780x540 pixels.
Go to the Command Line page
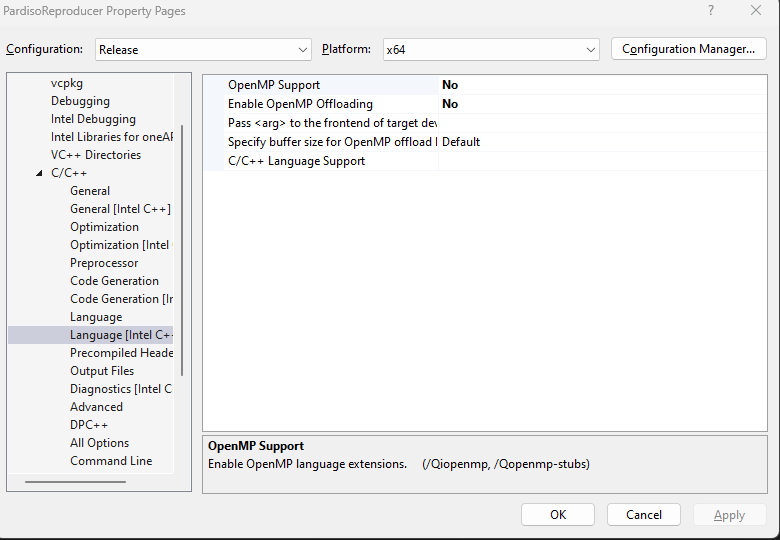(x=111, y=461)
